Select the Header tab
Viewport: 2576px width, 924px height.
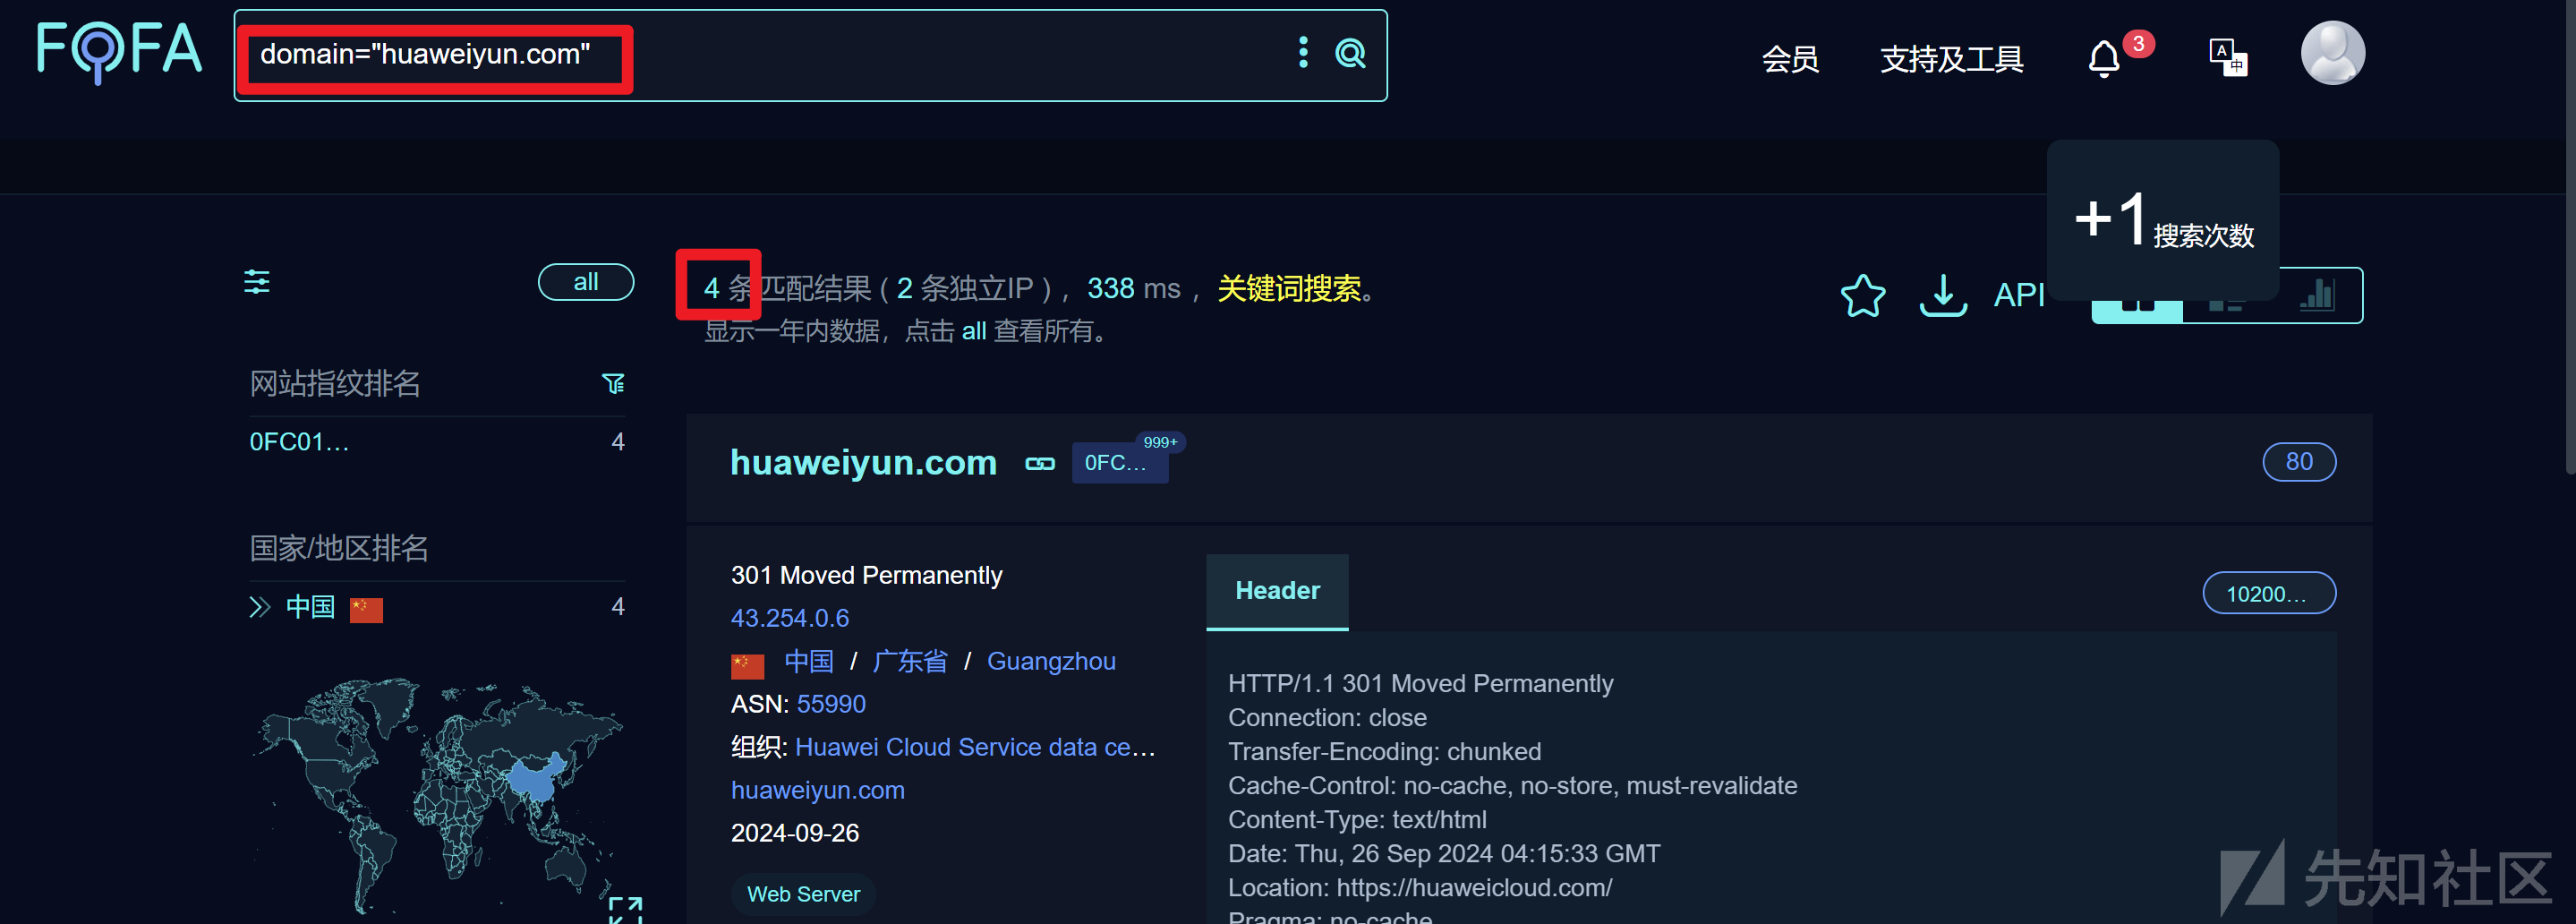coord(1276,591)
